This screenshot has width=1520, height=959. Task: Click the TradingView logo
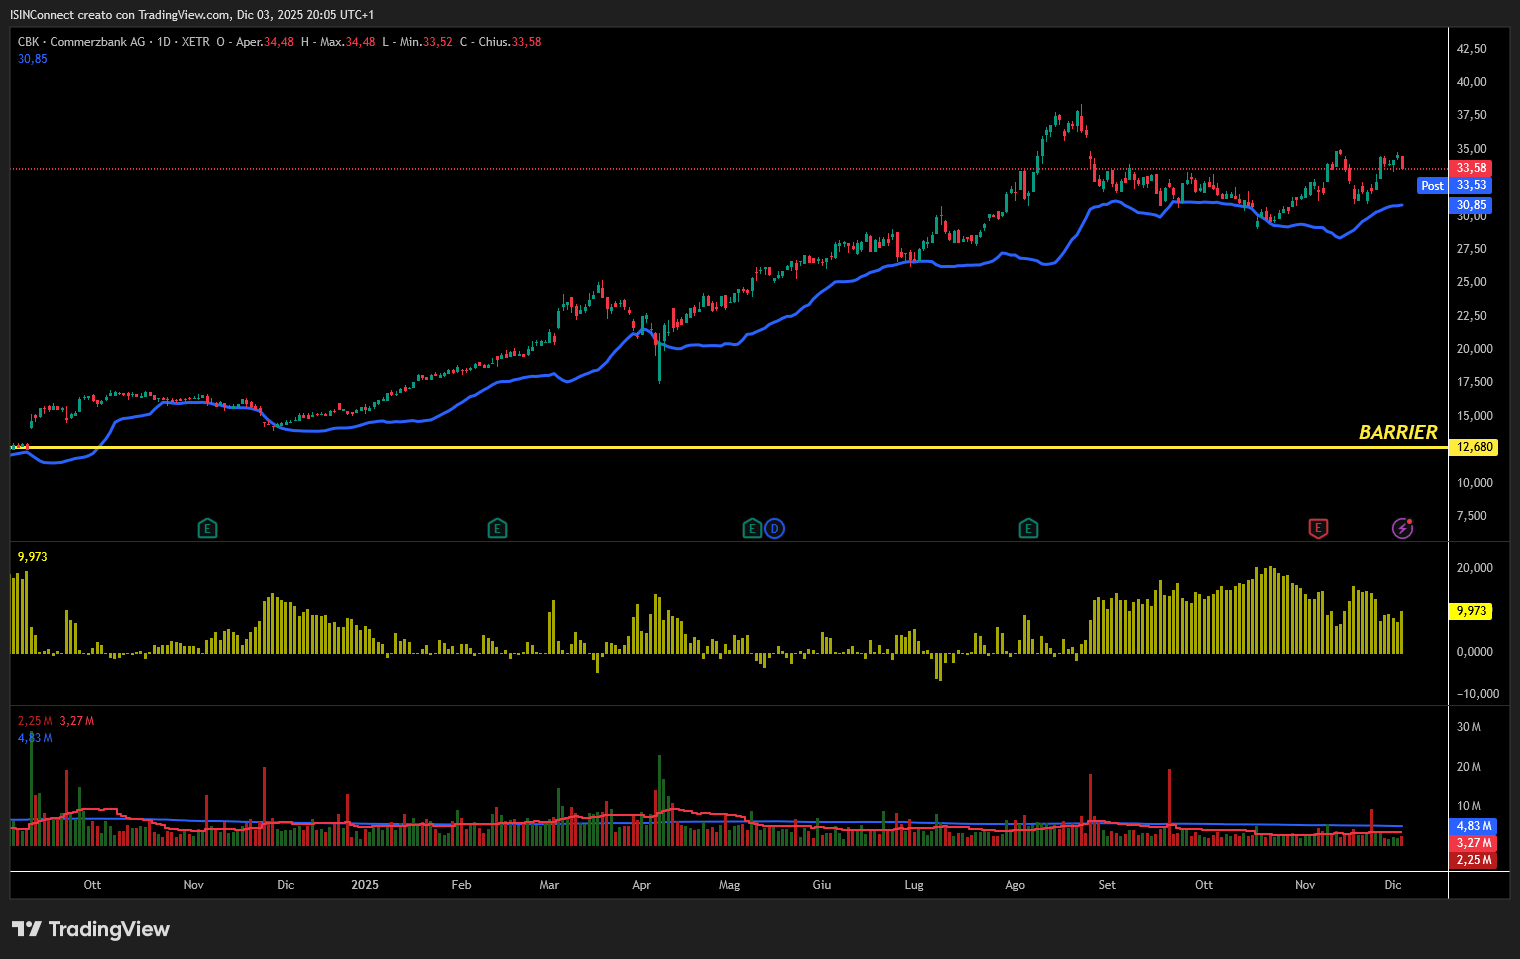(91, 929)
